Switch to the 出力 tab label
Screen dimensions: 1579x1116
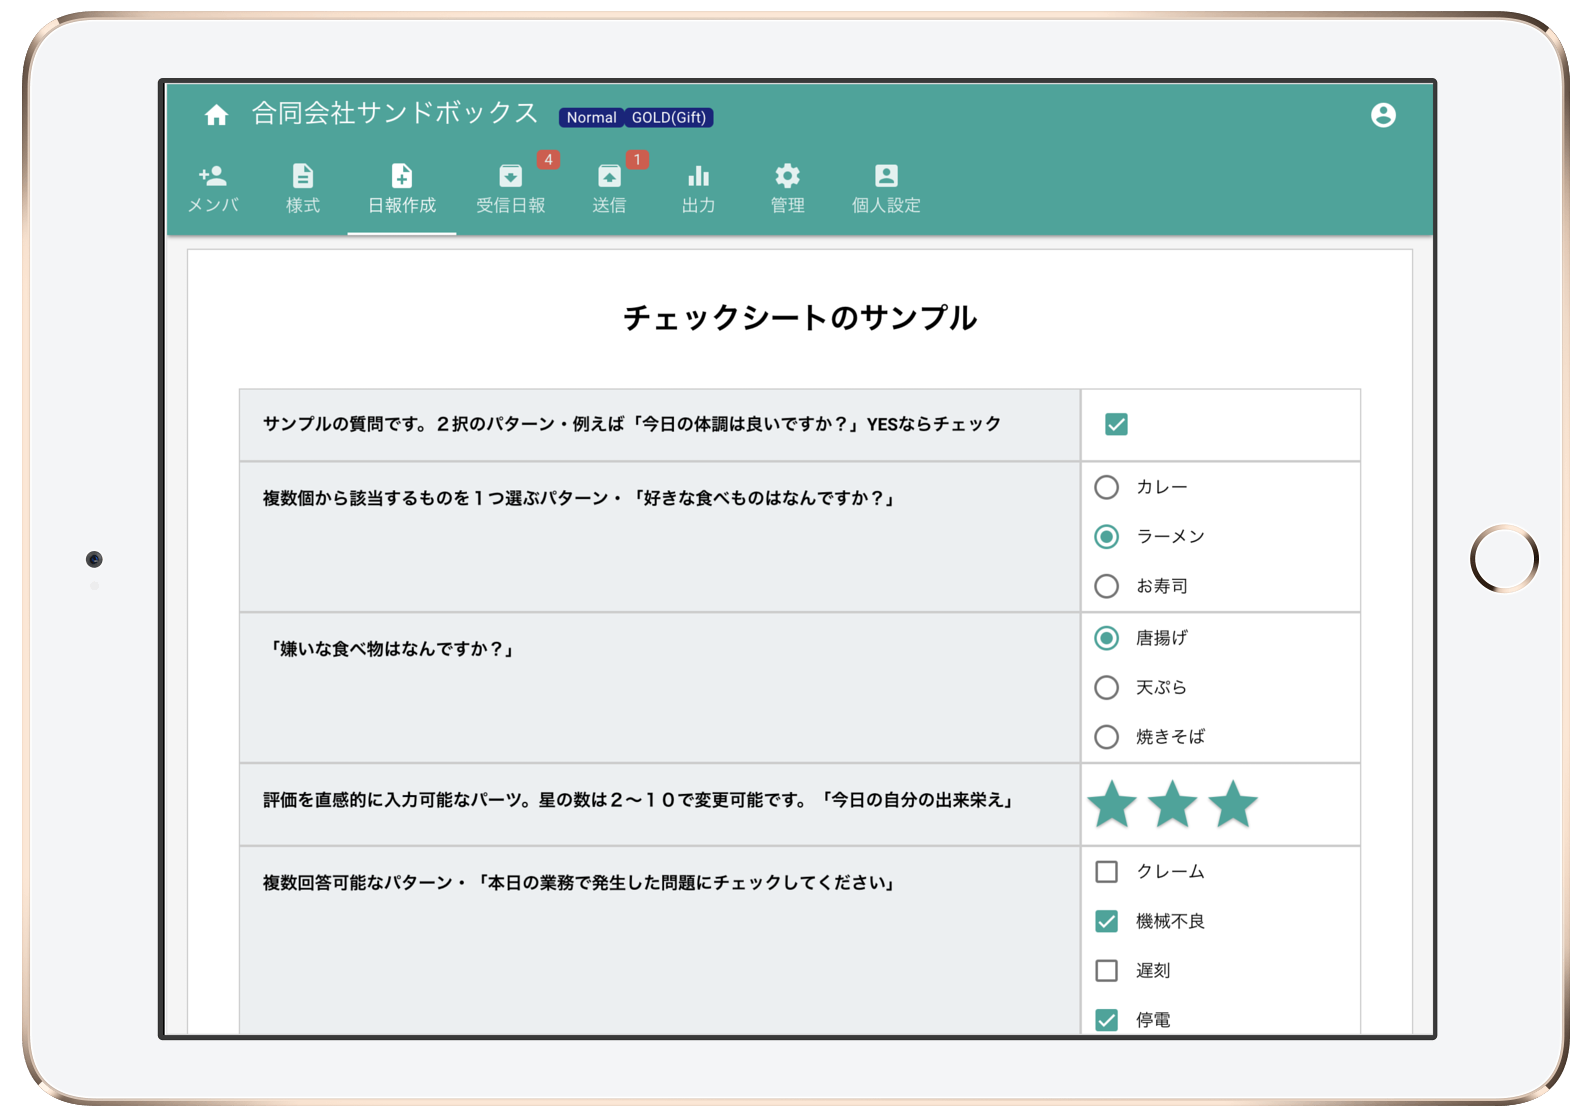coord(698,205)
